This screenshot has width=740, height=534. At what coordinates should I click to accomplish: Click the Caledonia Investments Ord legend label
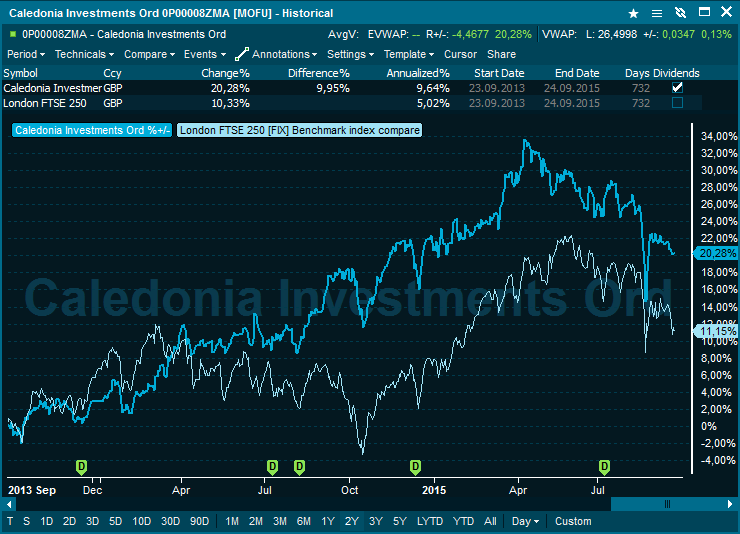92,130
